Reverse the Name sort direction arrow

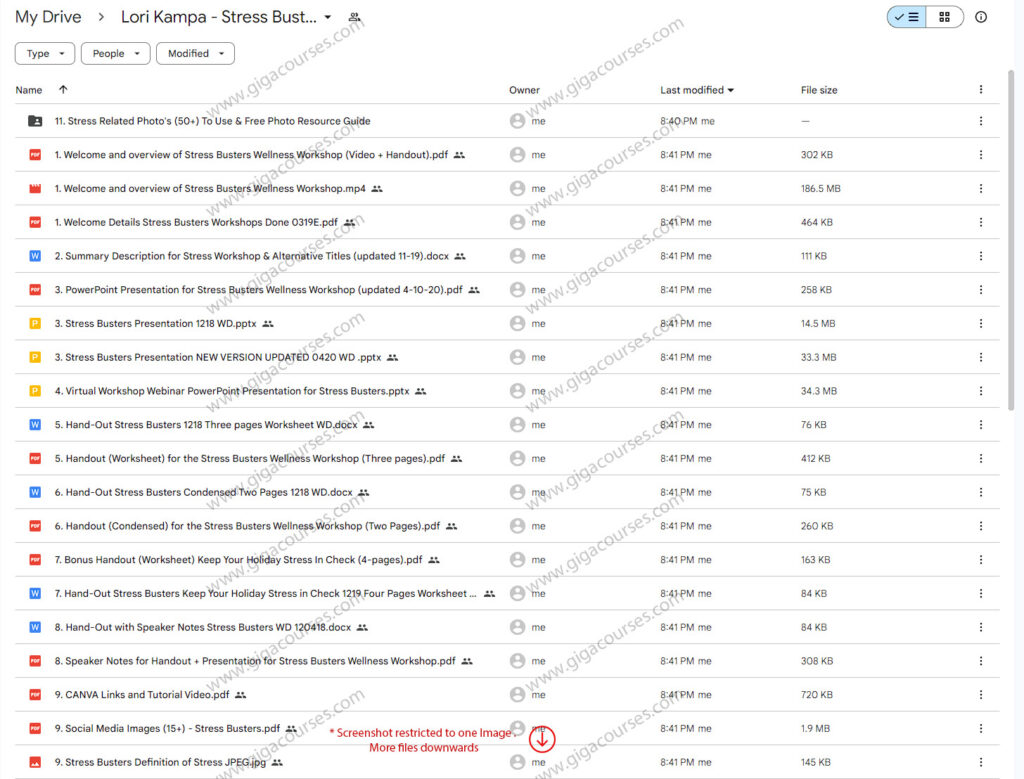tap(63, 90)
